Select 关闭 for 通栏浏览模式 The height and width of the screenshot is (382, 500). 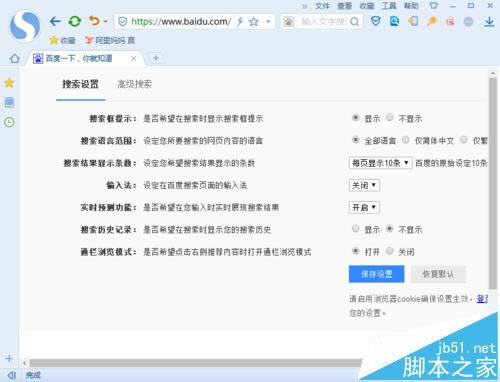[390, 251]
